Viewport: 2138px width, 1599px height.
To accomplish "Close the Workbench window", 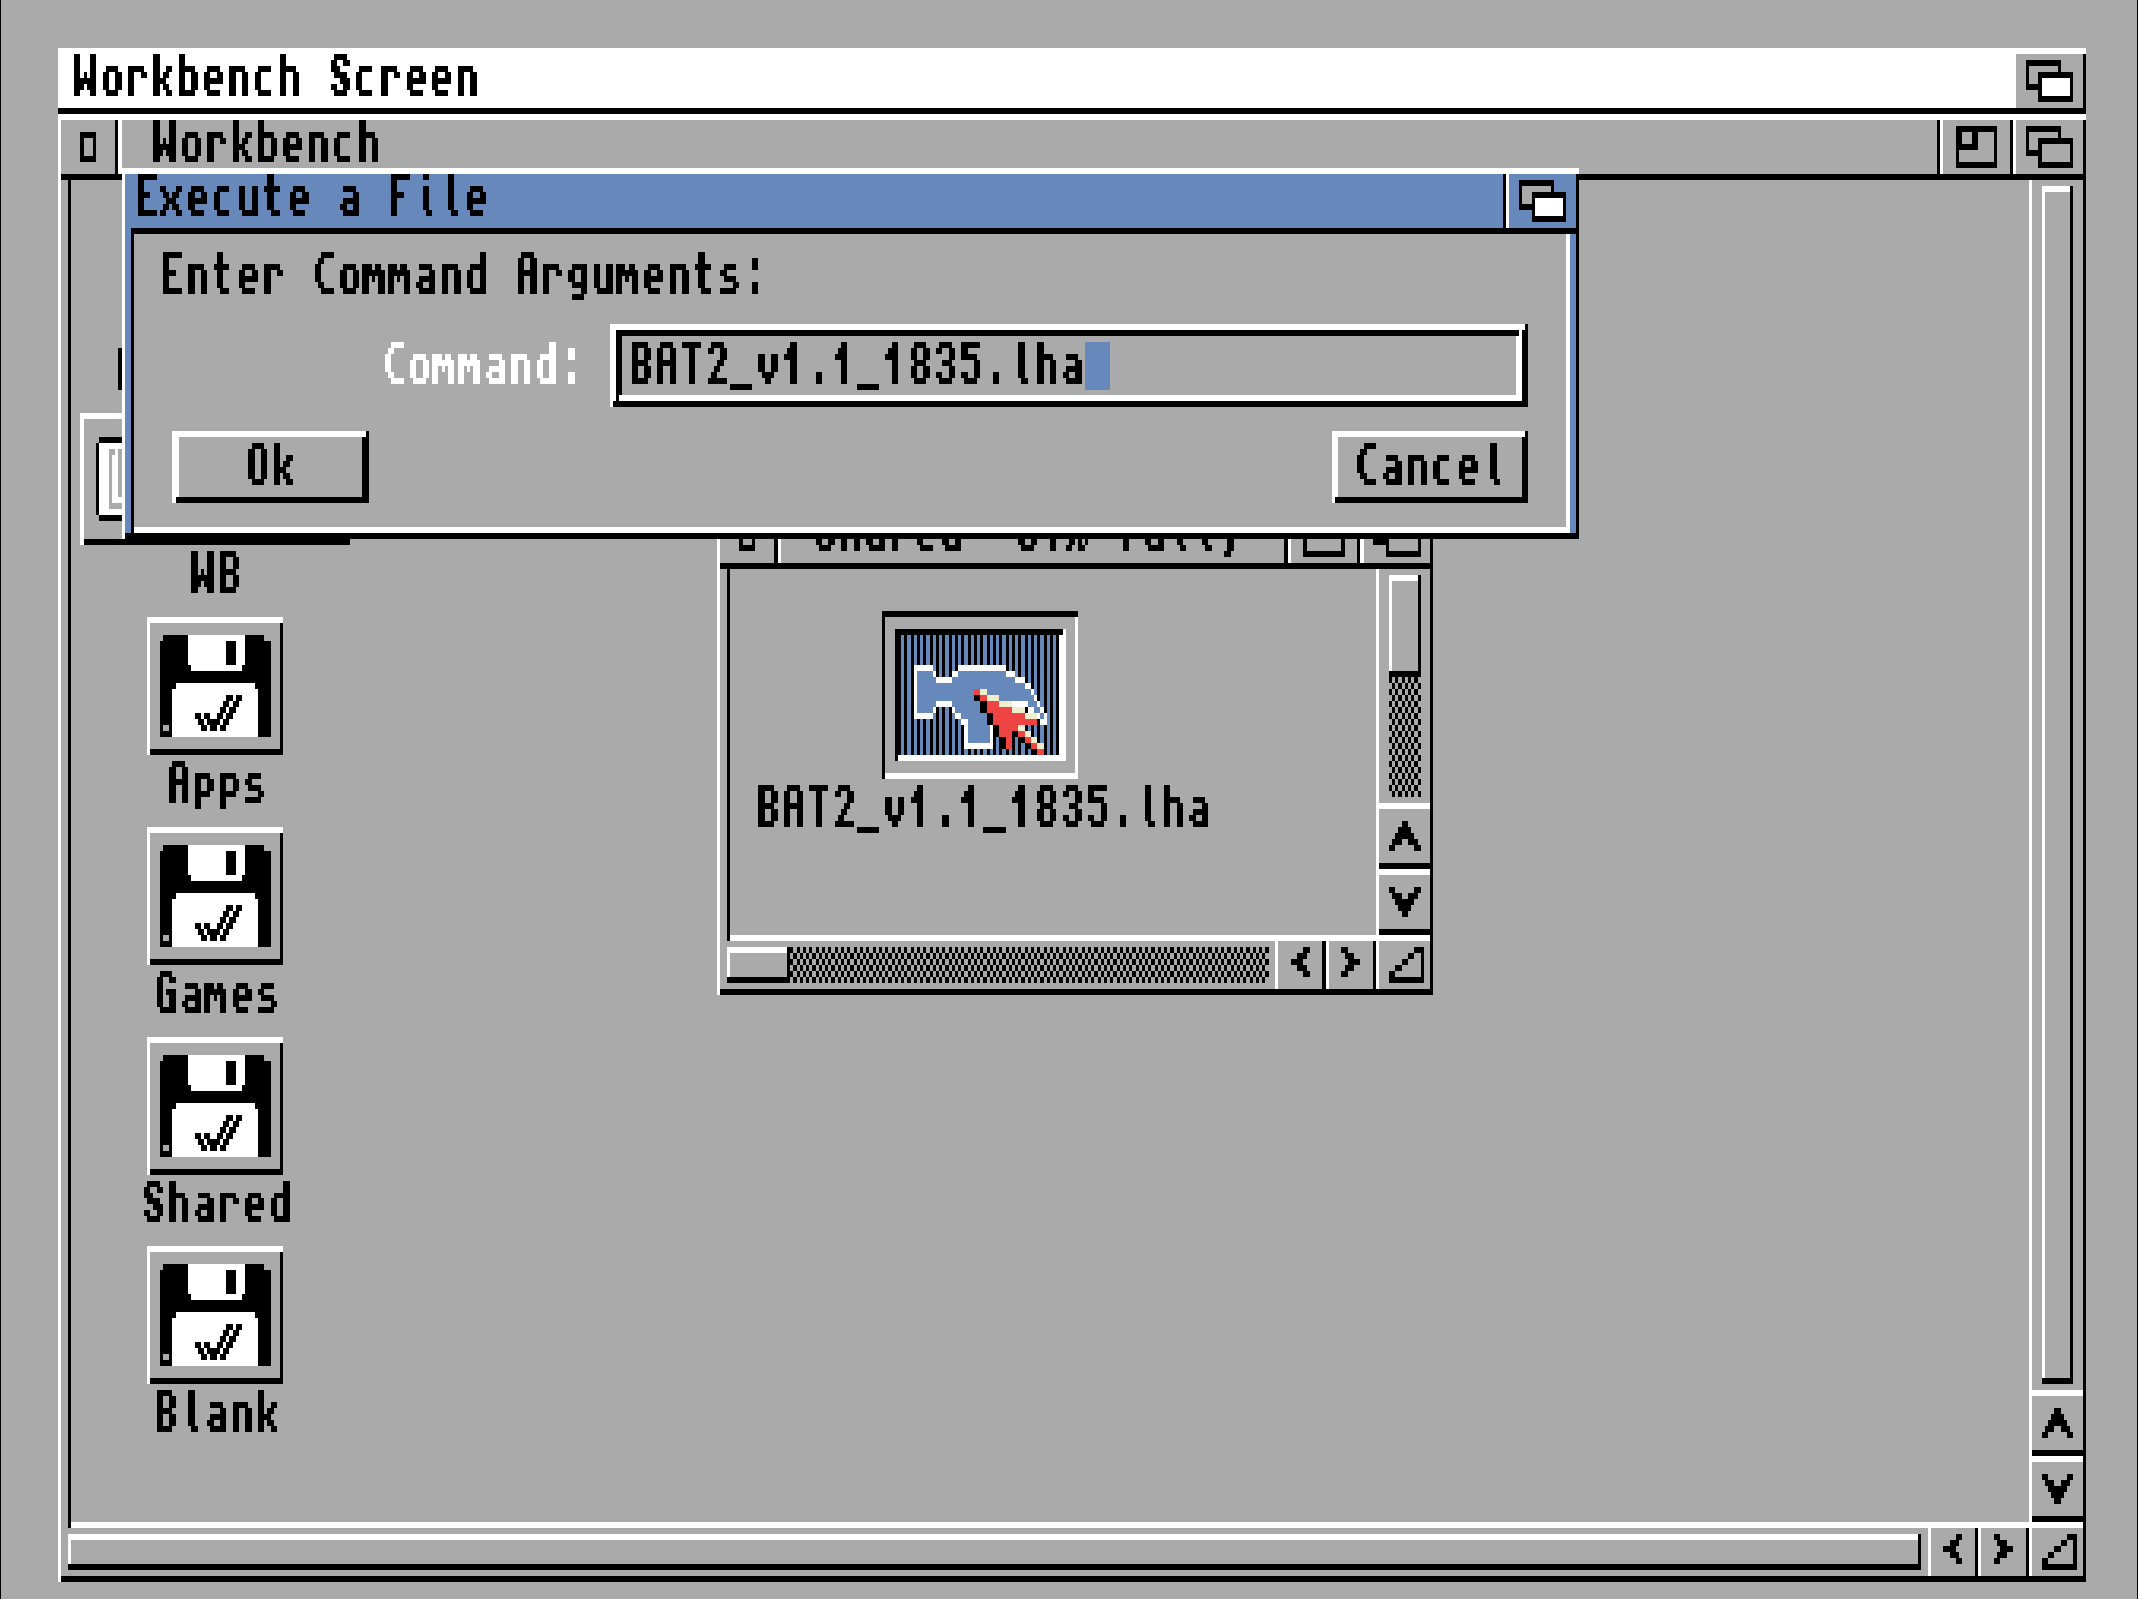I will (x=88, y=147).
